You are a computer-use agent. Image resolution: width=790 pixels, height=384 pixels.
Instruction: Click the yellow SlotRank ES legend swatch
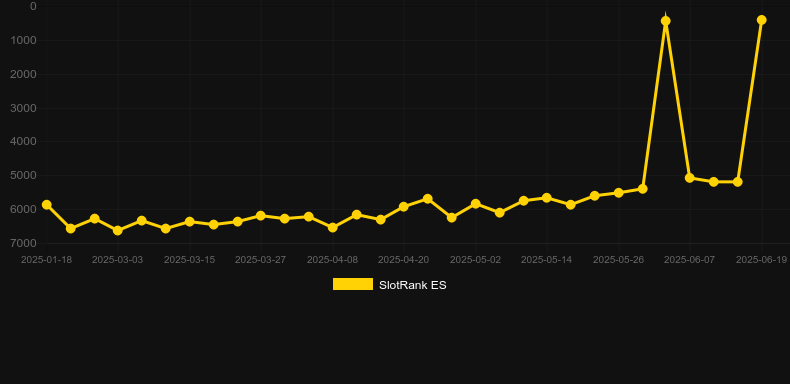pos(353,284)
